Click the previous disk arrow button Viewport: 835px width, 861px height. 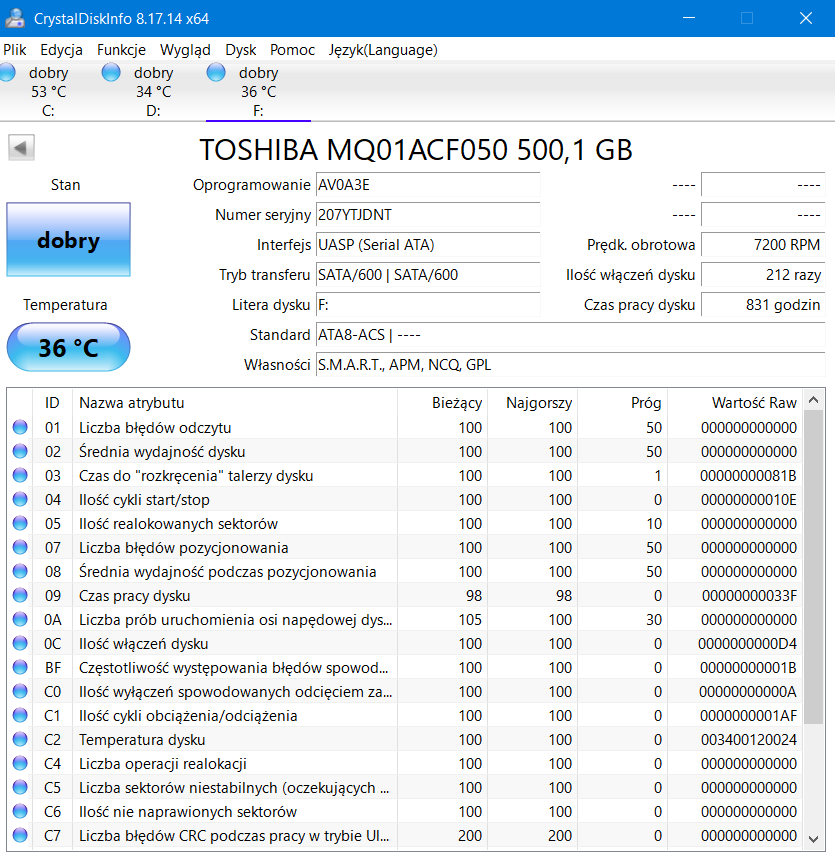pyautogui.click(x=21, y=148)
